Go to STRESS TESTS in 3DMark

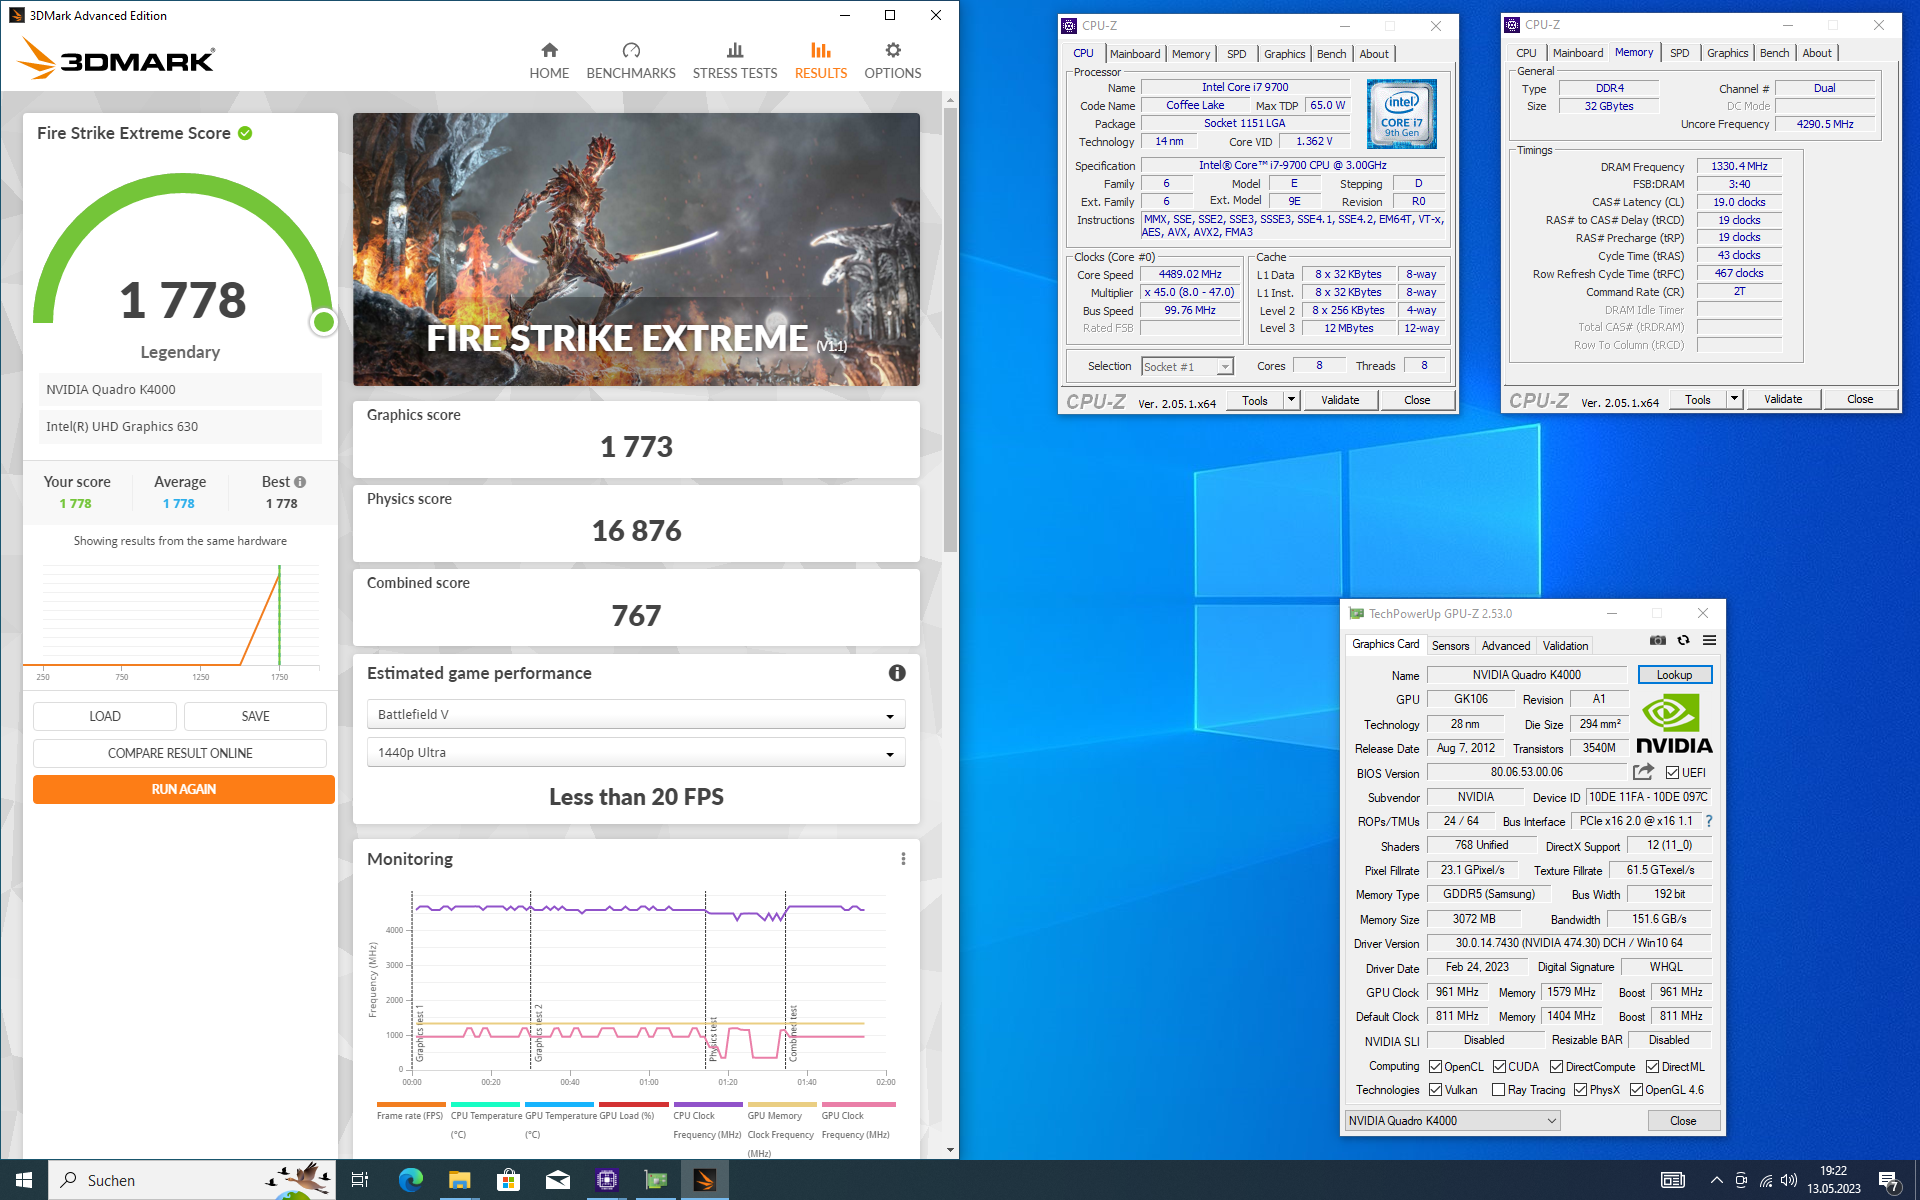[x=735, y=61]
